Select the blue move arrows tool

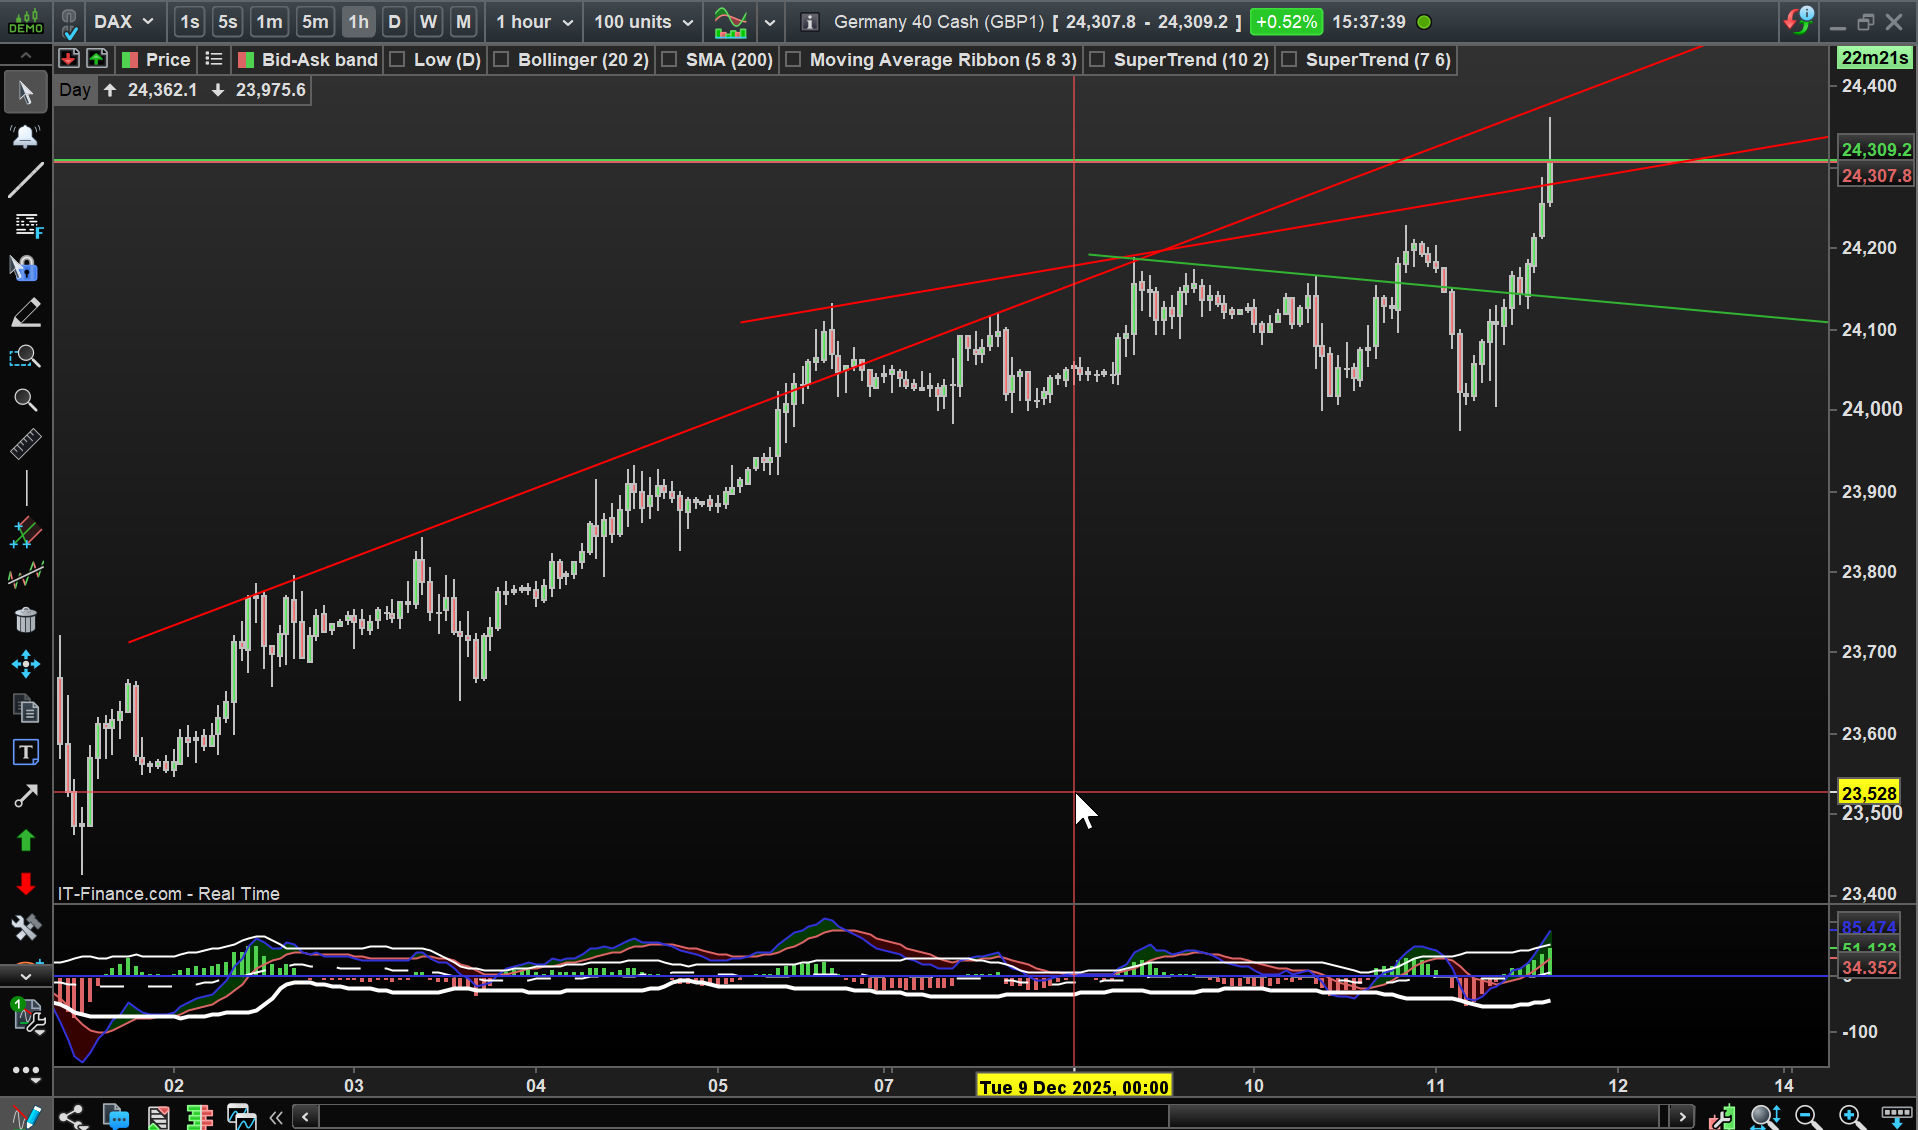[x=26, y=664]
